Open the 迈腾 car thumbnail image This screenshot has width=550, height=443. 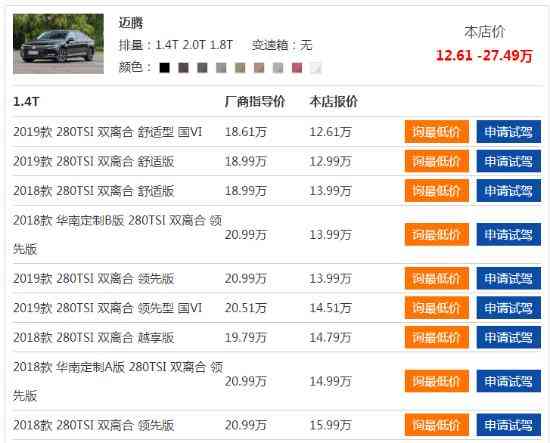(58, 44)
